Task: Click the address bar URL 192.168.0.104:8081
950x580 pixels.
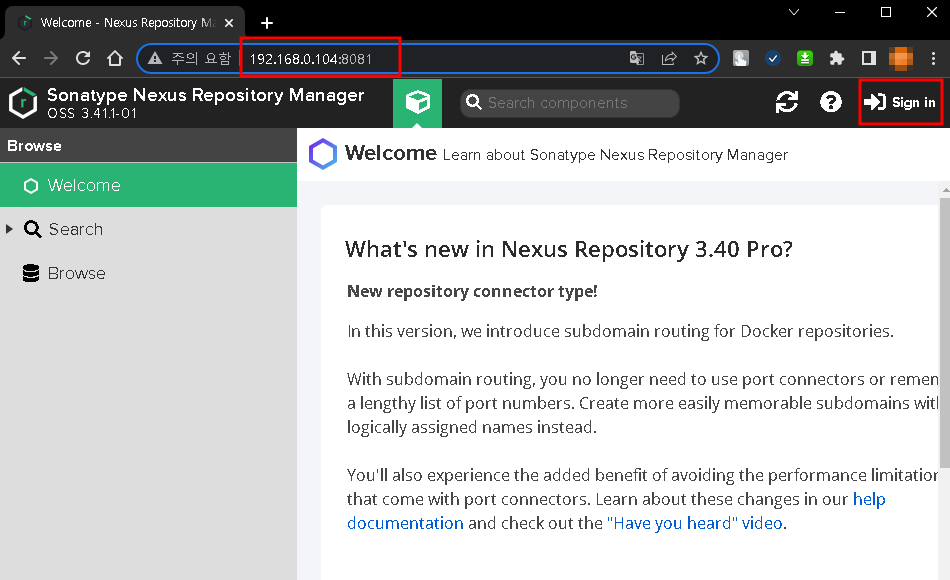Action: tap(311, 59)
